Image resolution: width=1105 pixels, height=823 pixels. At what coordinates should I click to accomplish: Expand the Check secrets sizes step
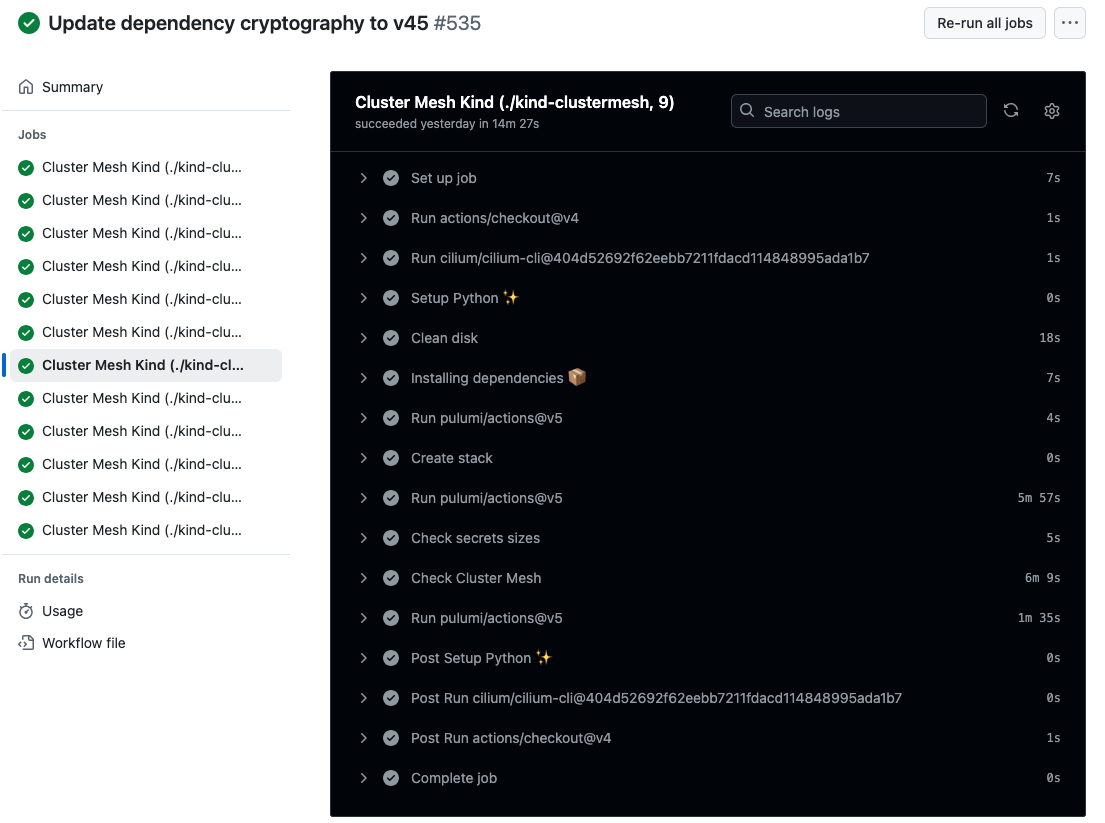click(364, 538)
